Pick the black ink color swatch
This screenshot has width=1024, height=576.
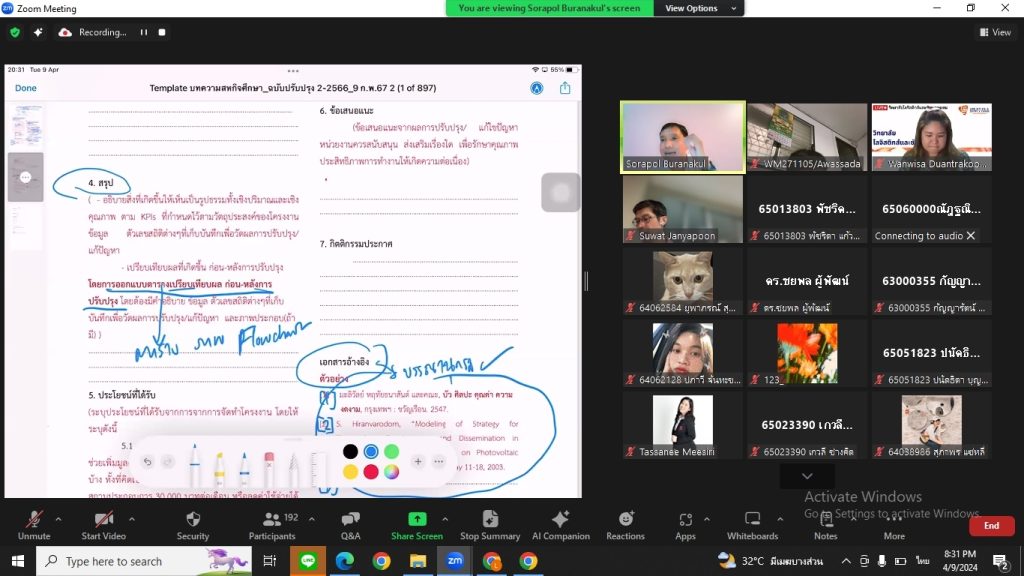(x=350, y=451)
